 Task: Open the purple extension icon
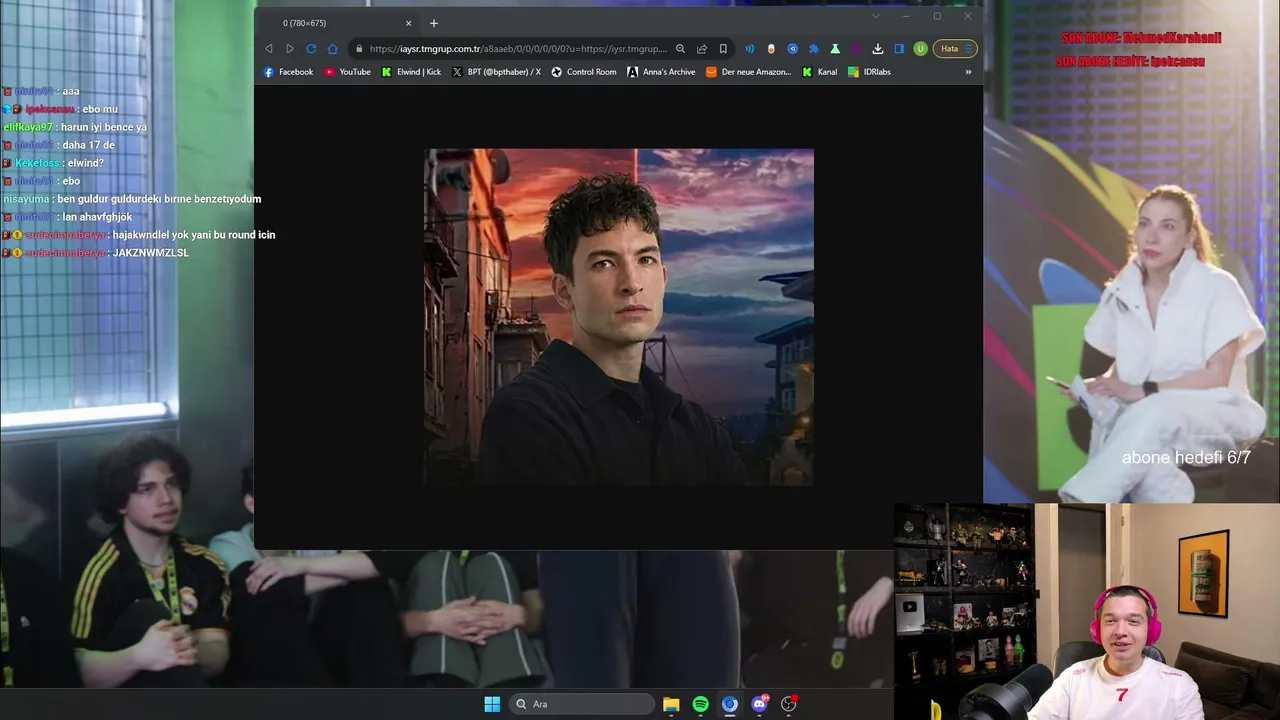856,49
